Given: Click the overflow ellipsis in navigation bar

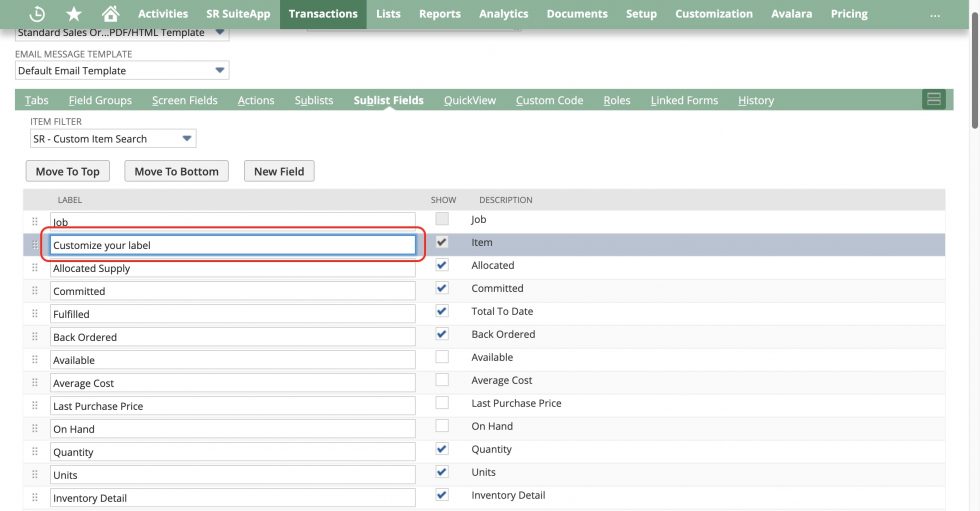Looking at the screenshot, I should pos(935,14).
